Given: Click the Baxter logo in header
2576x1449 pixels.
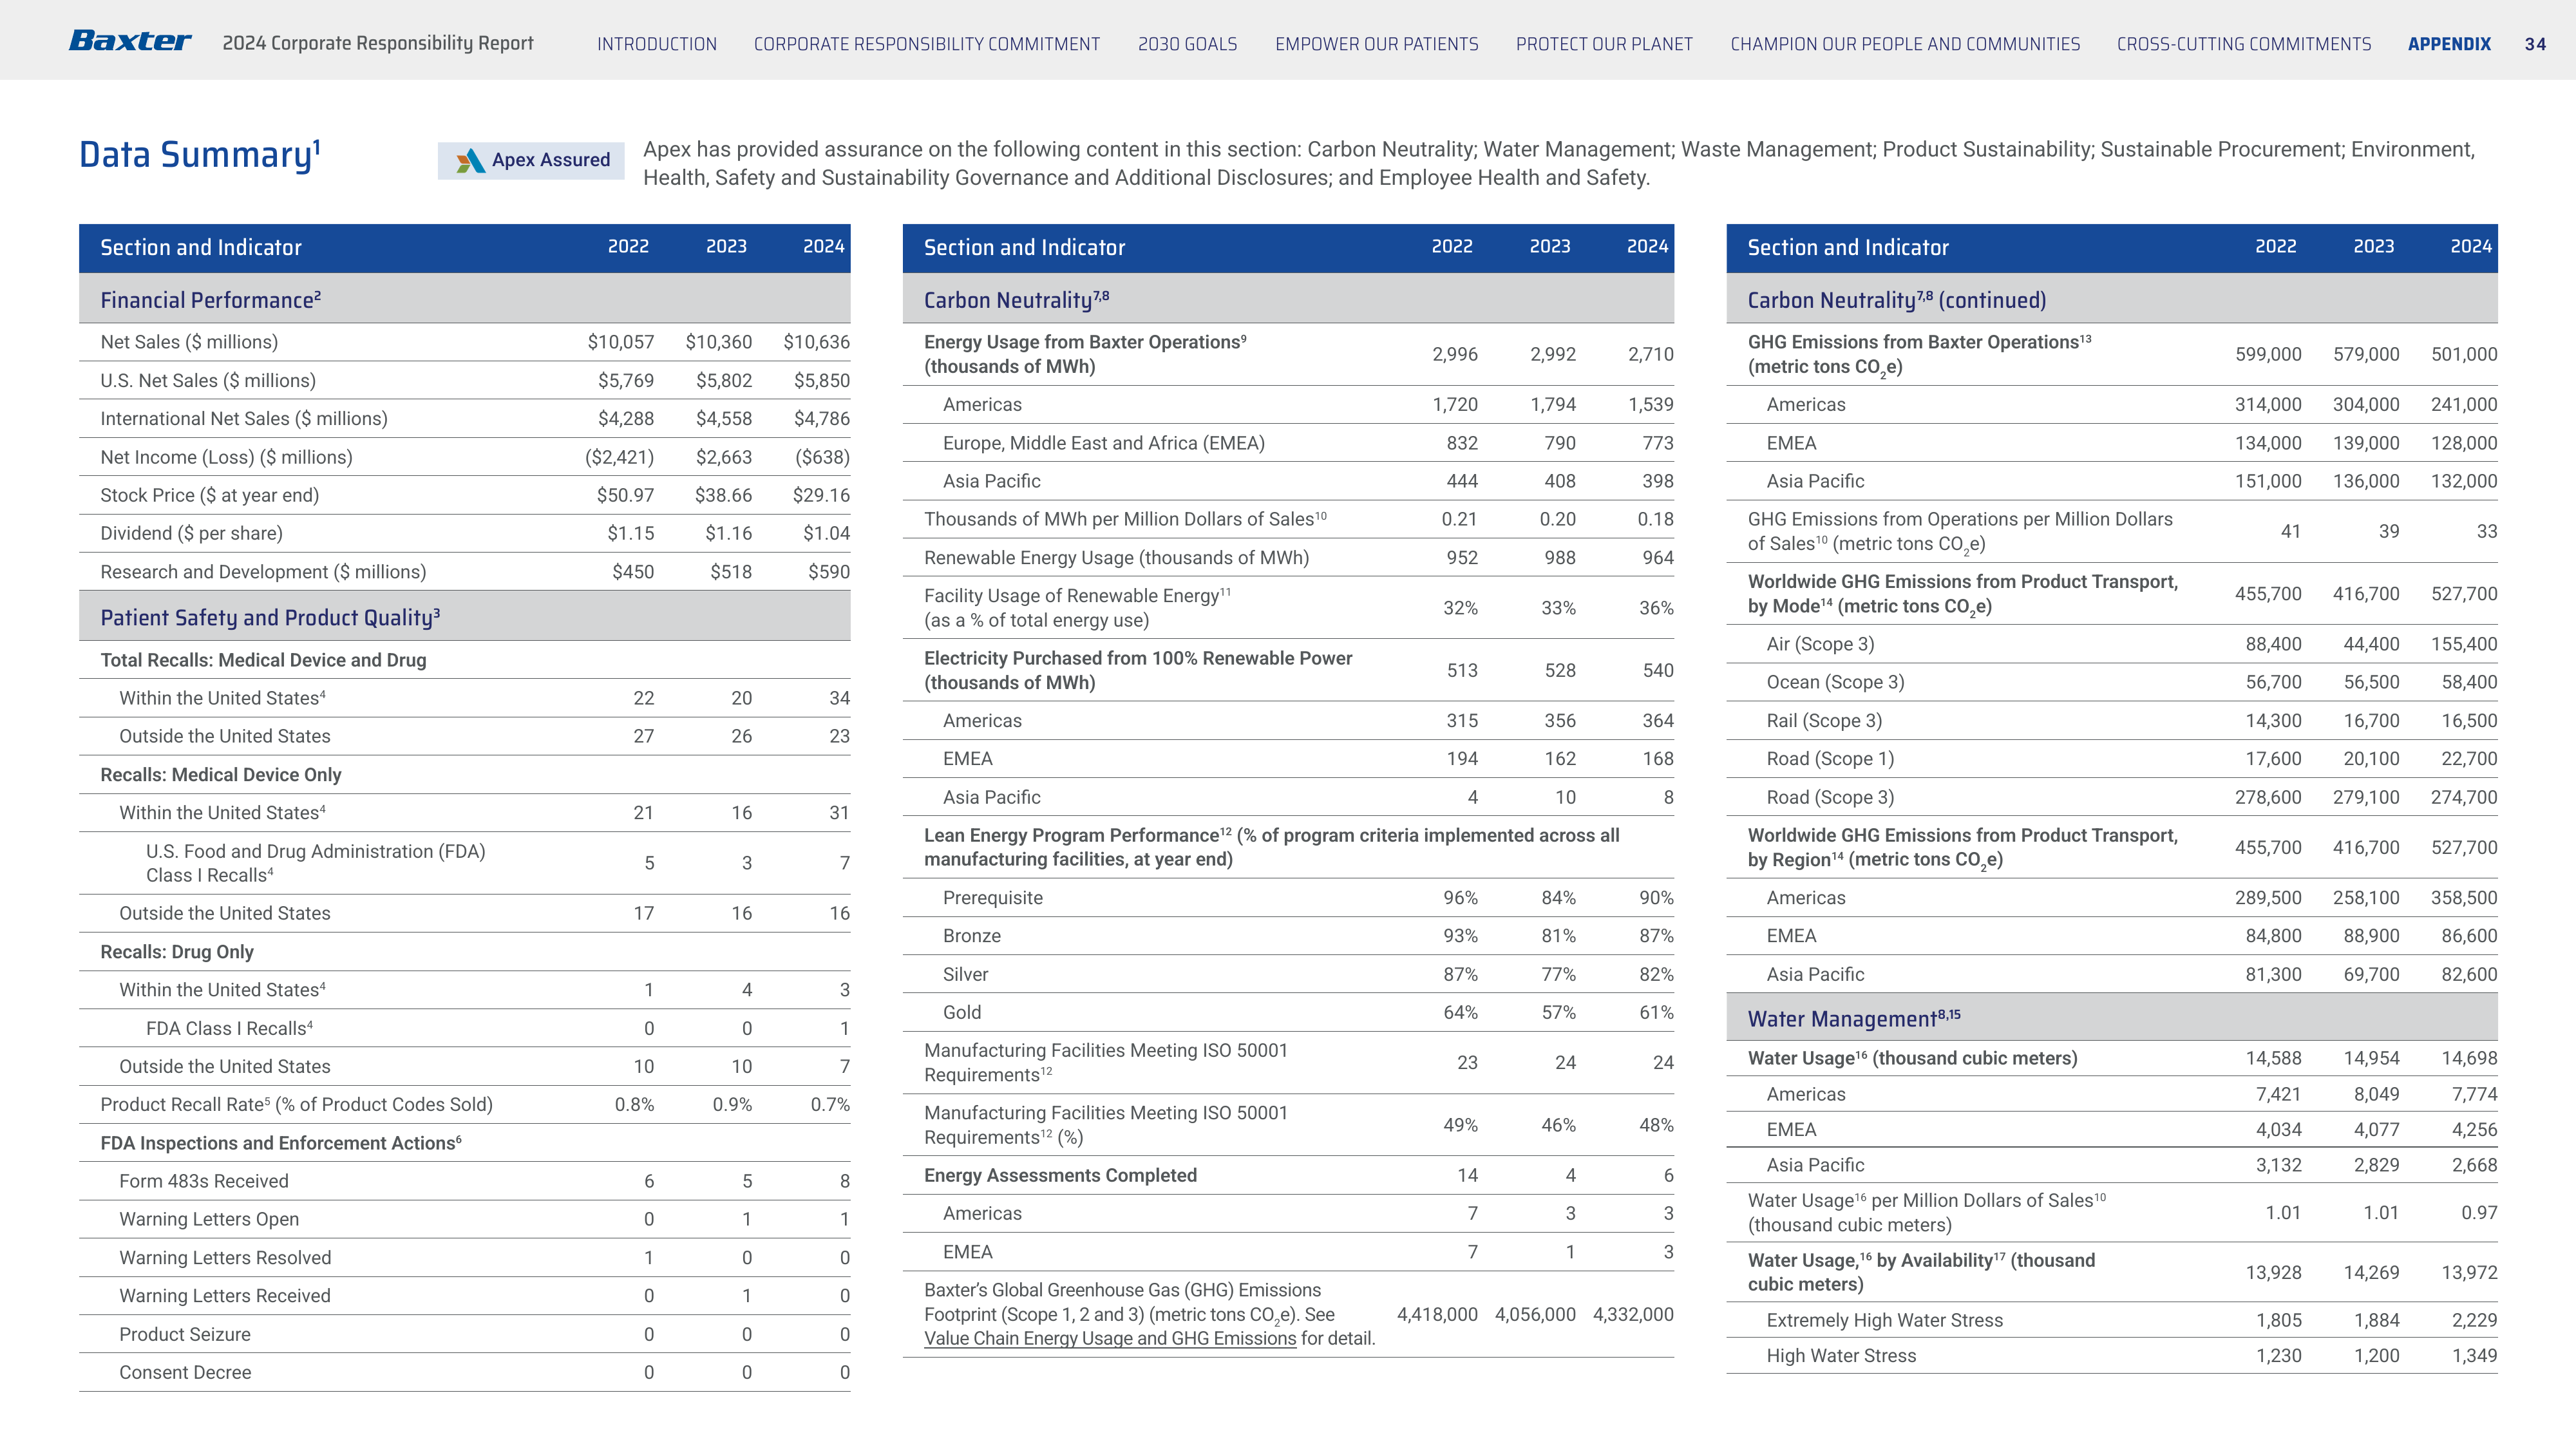Looking at the screenshot, I should [x=130, y=41].
